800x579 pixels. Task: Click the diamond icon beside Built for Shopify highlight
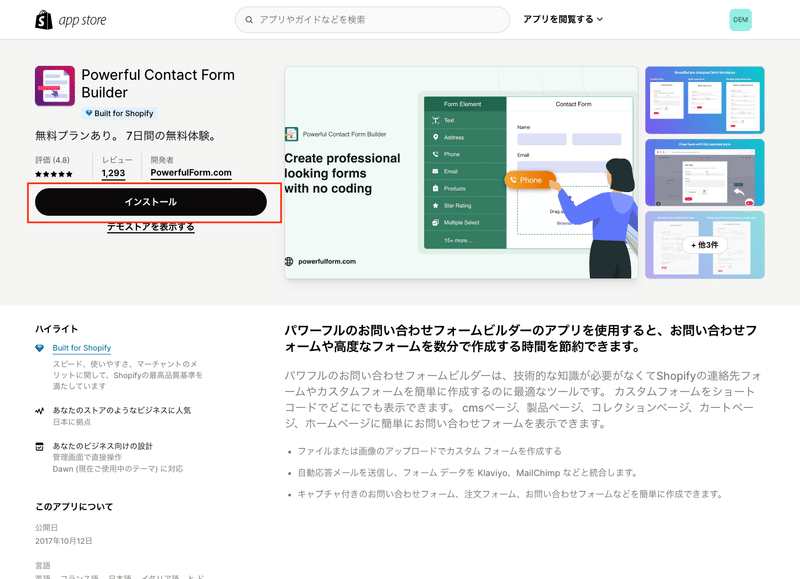(x=39, y=348)
